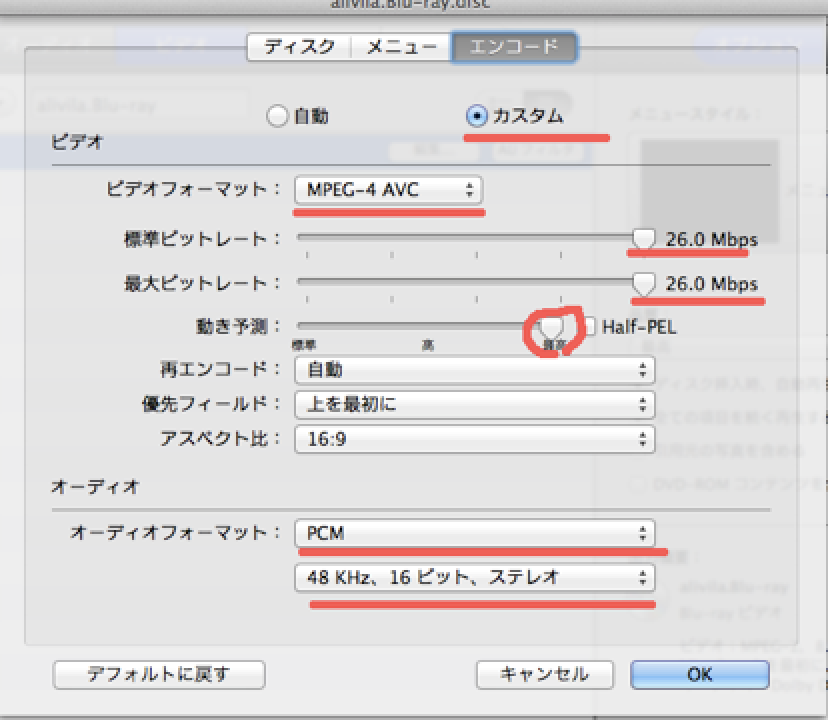Click the オーディオ section heading
828x720 pixels.
tap(96, 486)
